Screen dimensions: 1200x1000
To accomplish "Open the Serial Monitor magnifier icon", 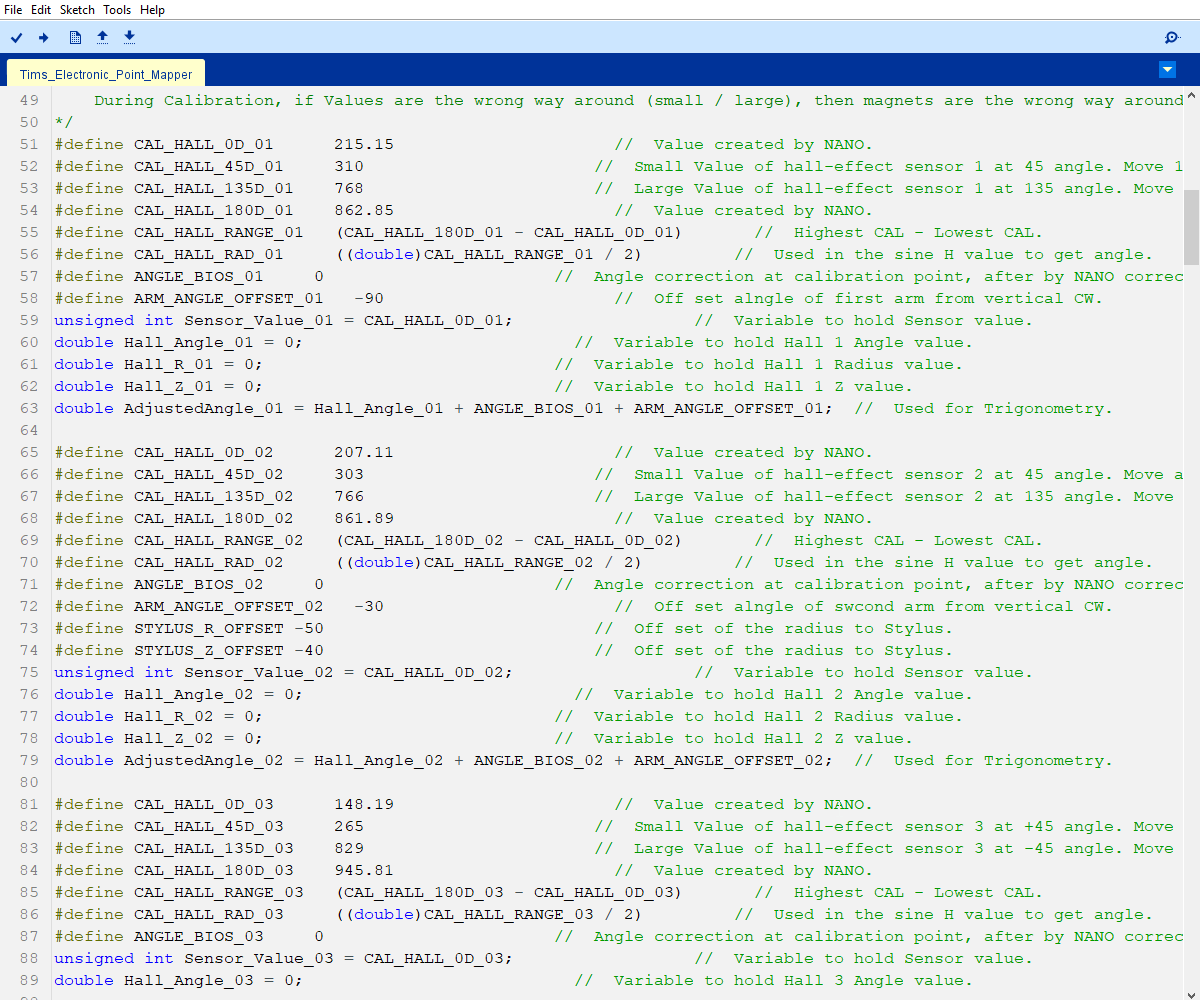I will (x=1171, y=37).
